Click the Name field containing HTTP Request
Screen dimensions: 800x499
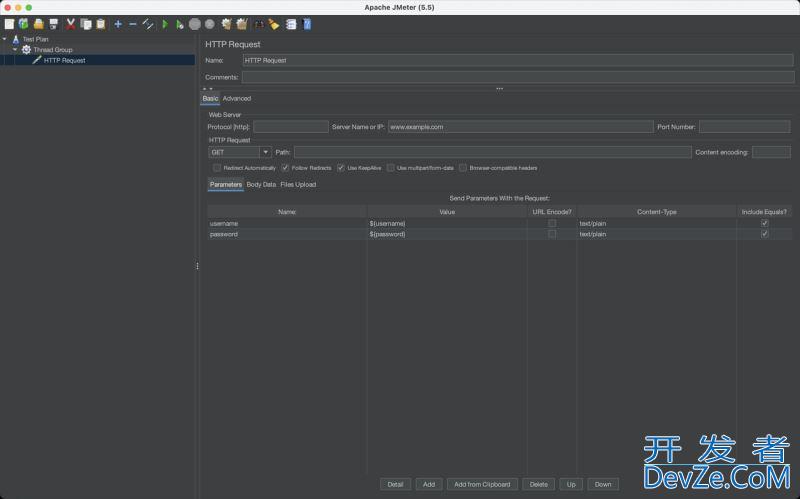(x=518, y=60)
